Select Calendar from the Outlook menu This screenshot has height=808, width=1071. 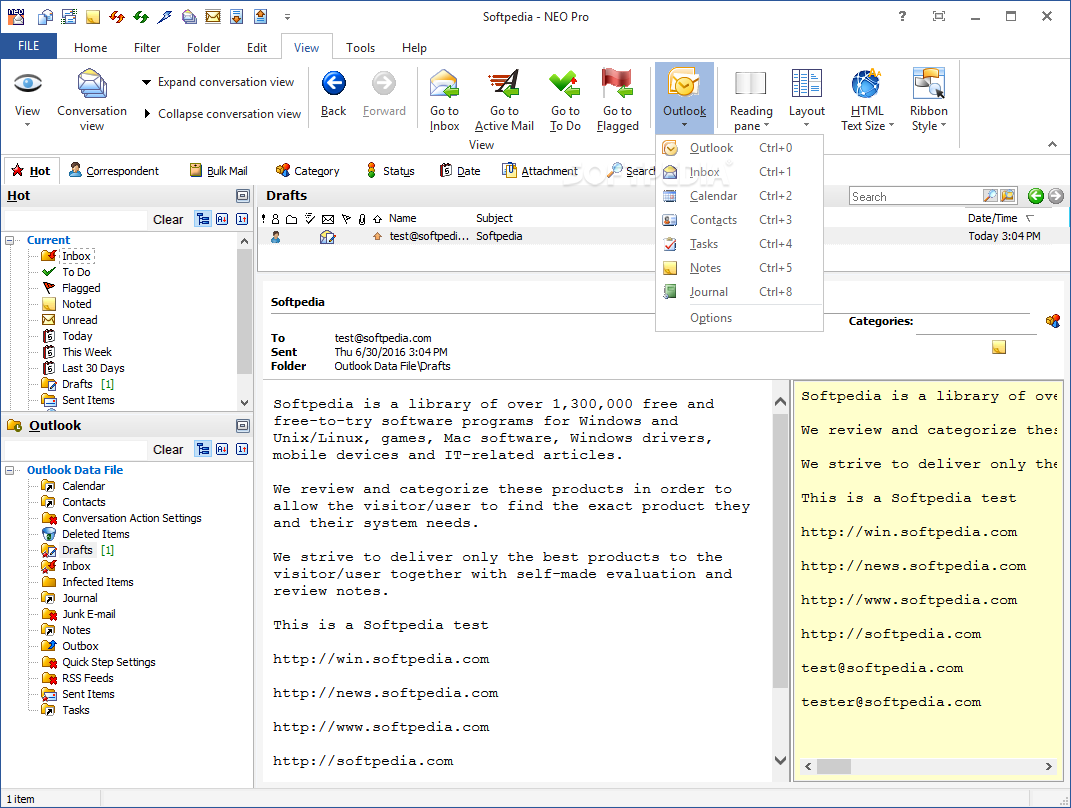click(739, 196)
